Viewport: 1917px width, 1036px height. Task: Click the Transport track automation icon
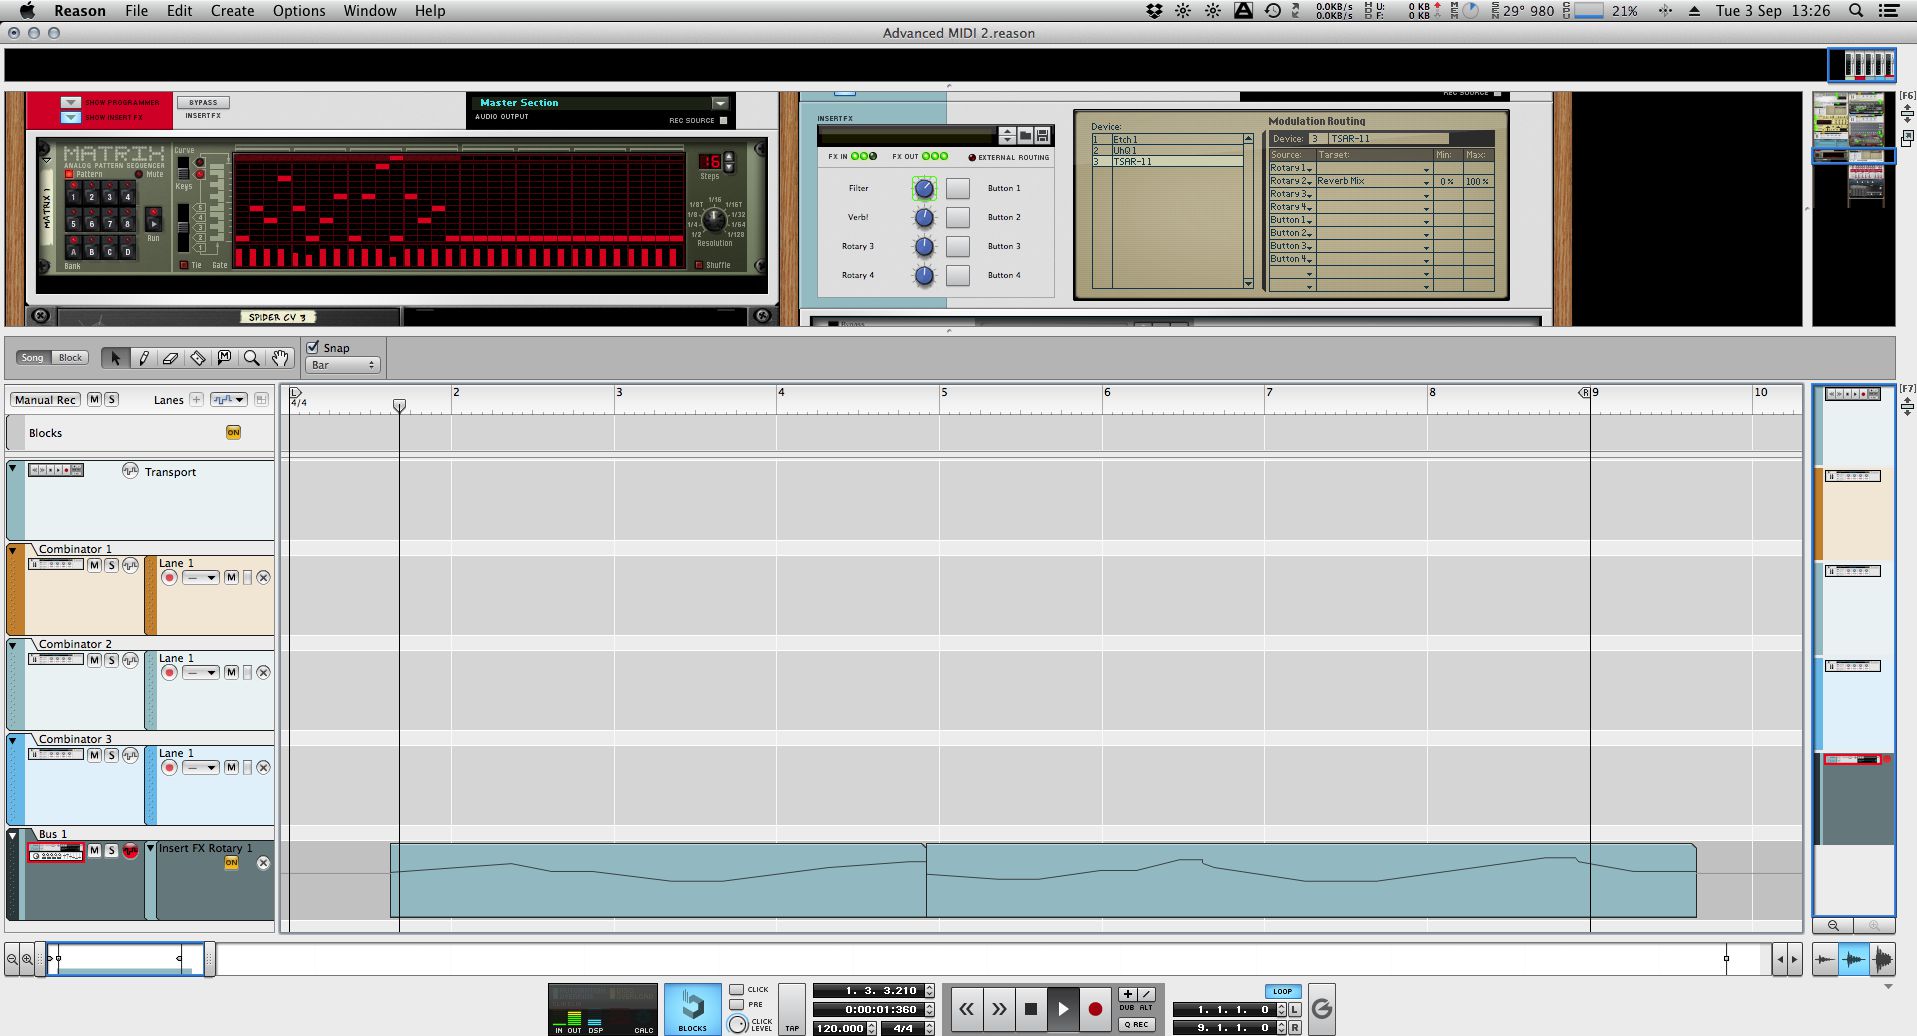130,471
